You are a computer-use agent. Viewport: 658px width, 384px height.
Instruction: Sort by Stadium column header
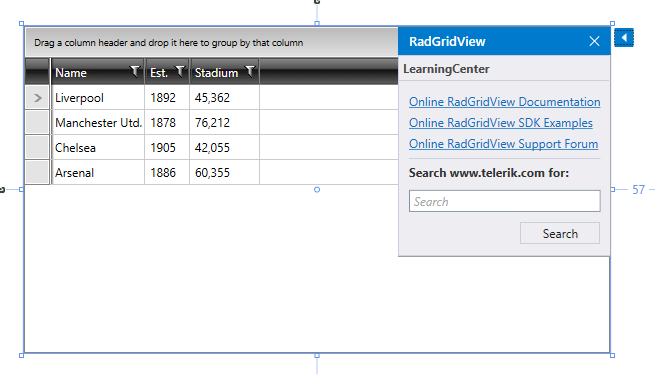tap(225, 72)
